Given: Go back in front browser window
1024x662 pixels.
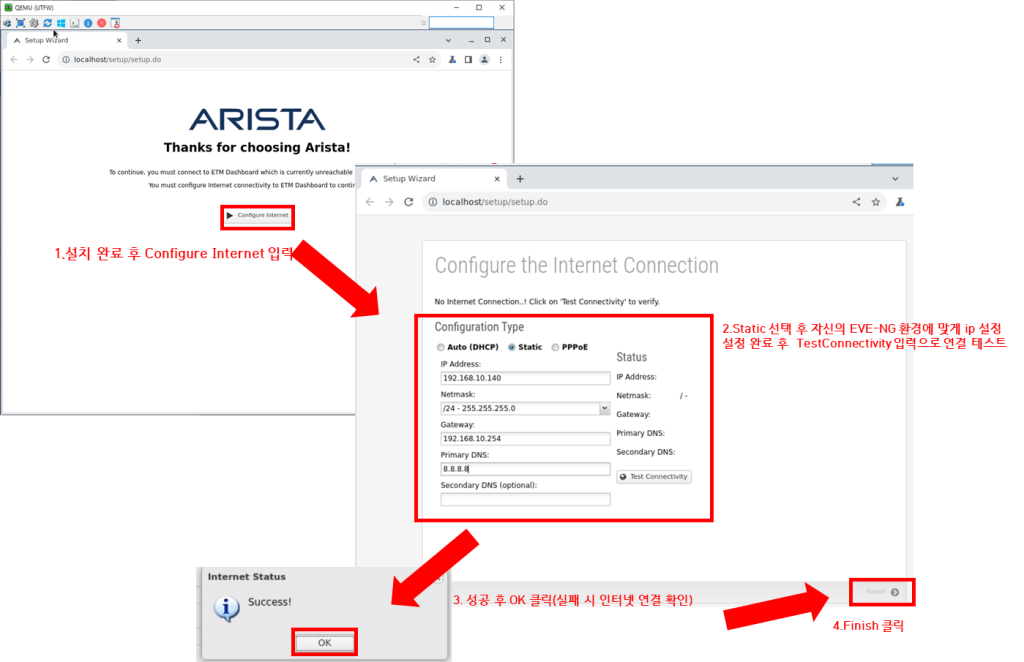Looking at the screenshot, I should point(370,202).
